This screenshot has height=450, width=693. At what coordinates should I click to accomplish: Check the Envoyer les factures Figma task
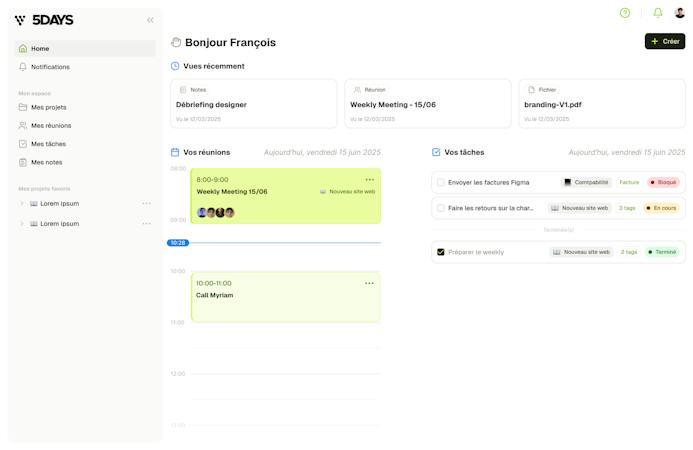[x=441, y=183]
